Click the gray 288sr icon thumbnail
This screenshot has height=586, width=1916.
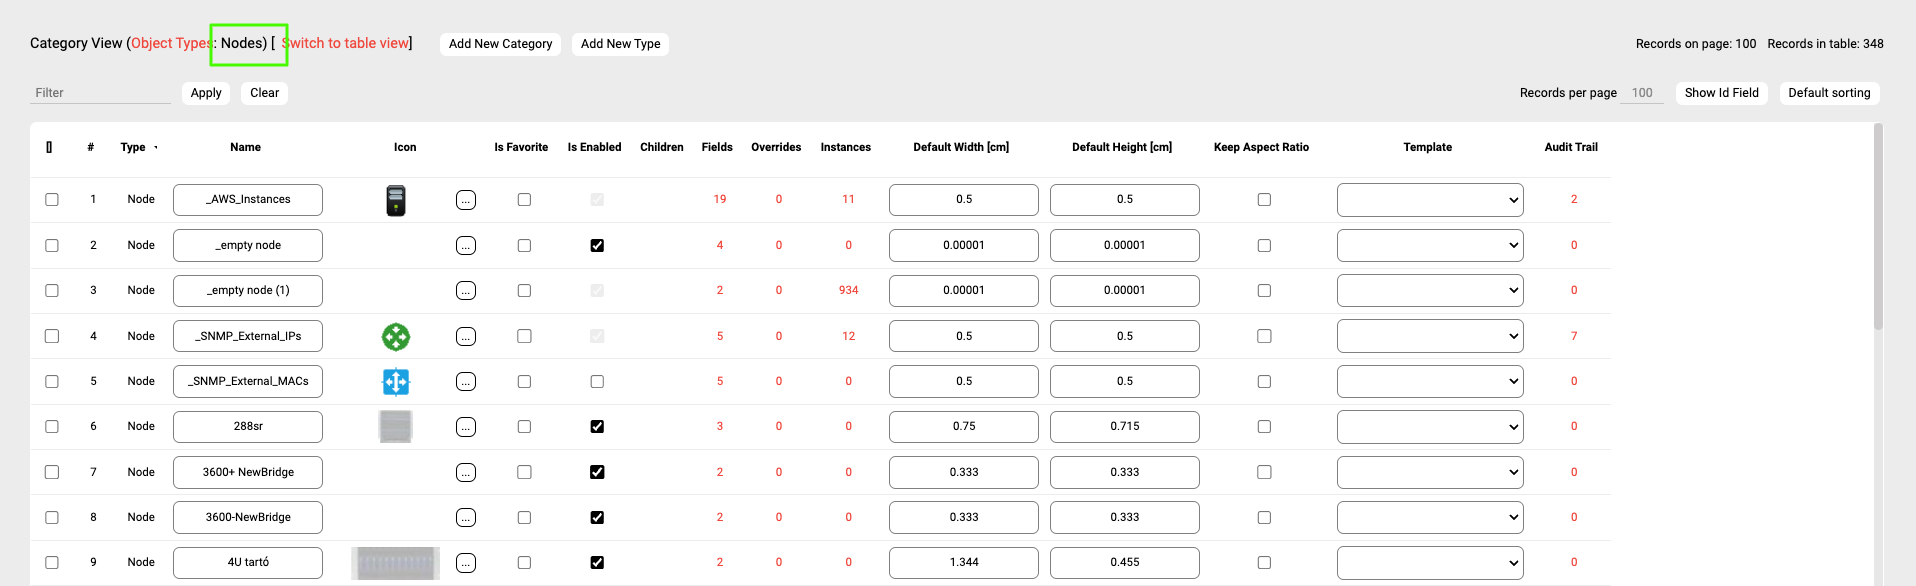pyautogui.click(x=396, y=427)
